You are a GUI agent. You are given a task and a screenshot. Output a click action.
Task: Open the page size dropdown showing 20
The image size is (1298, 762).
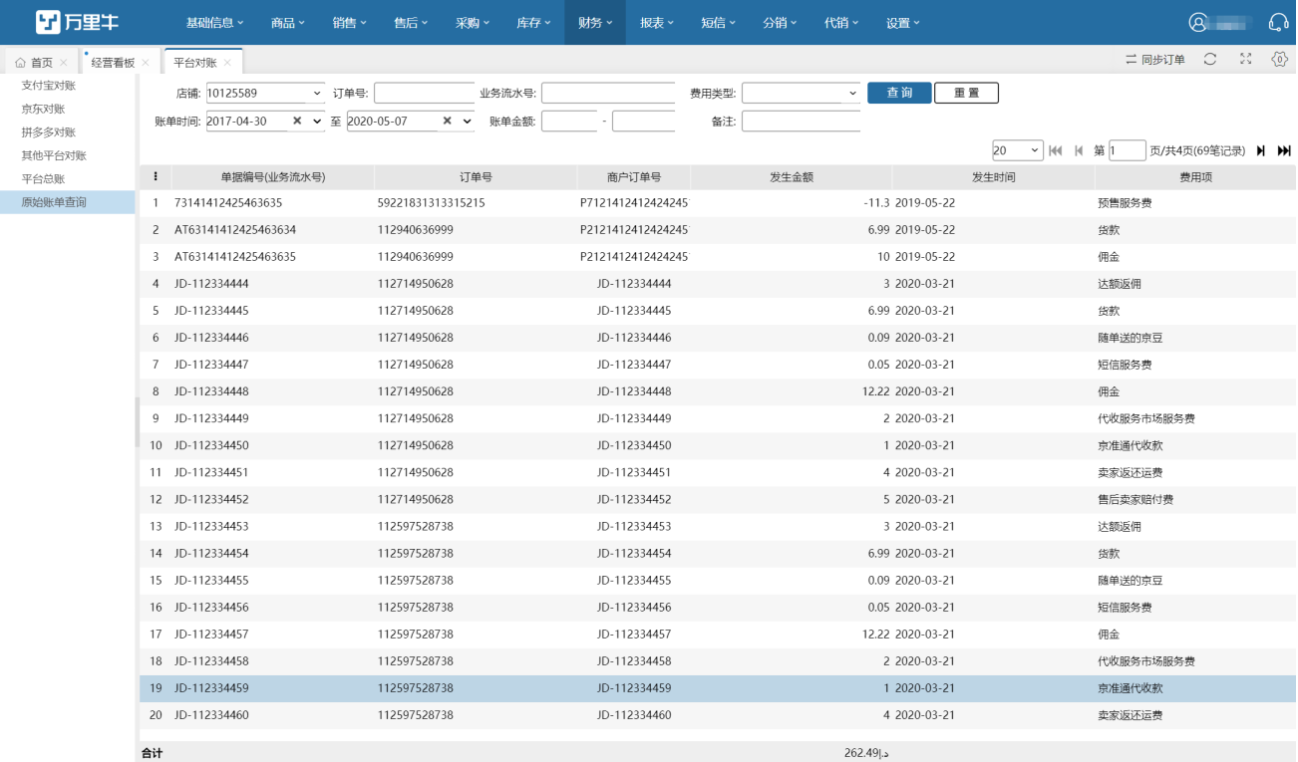(x=1018, y=151)
